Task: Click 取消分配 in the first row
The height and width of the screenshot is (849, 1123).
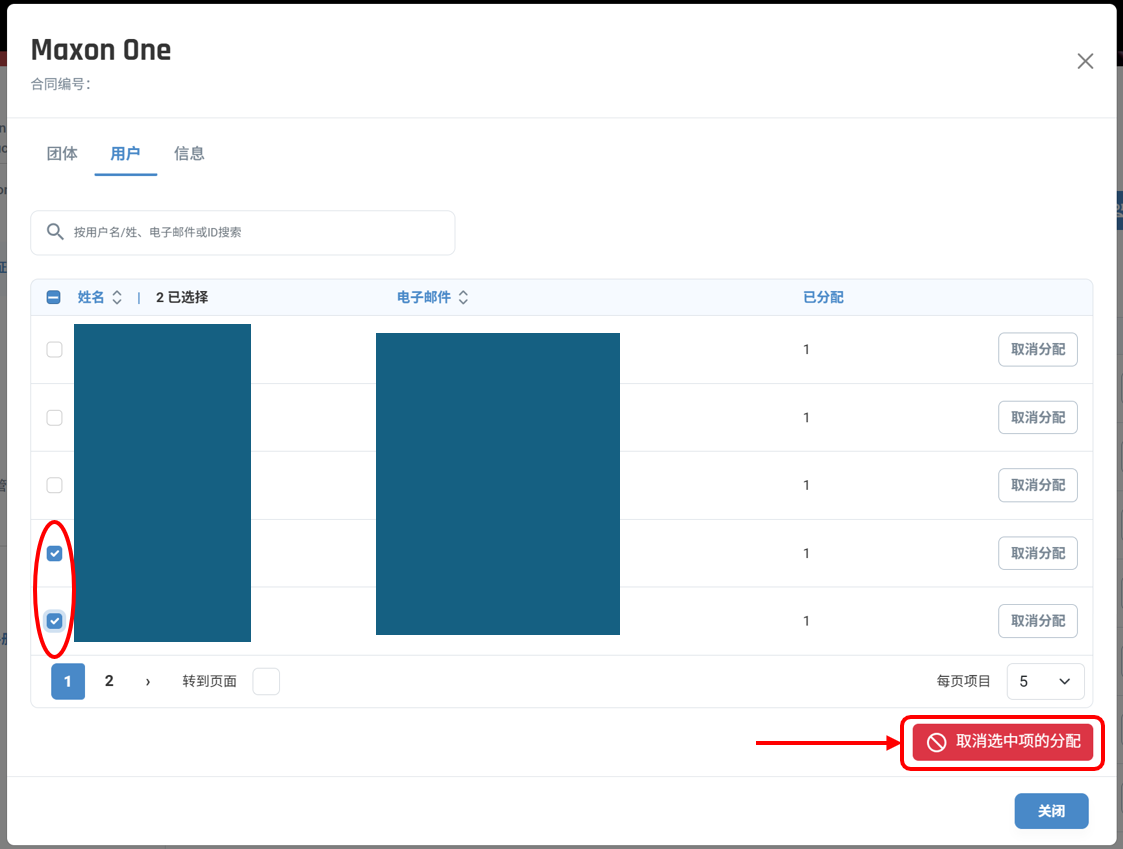Action: pyautogui.click(x=1038, y=350)
